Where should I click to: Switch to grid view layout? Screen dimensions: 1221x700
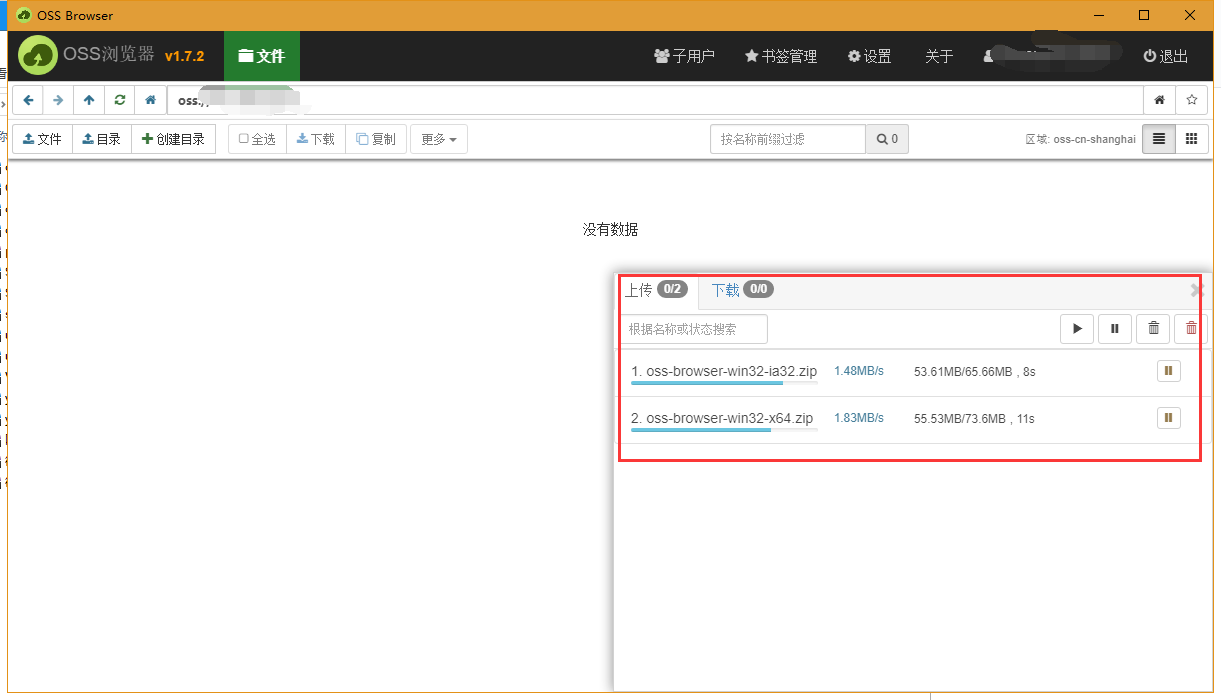point(1191,139)
